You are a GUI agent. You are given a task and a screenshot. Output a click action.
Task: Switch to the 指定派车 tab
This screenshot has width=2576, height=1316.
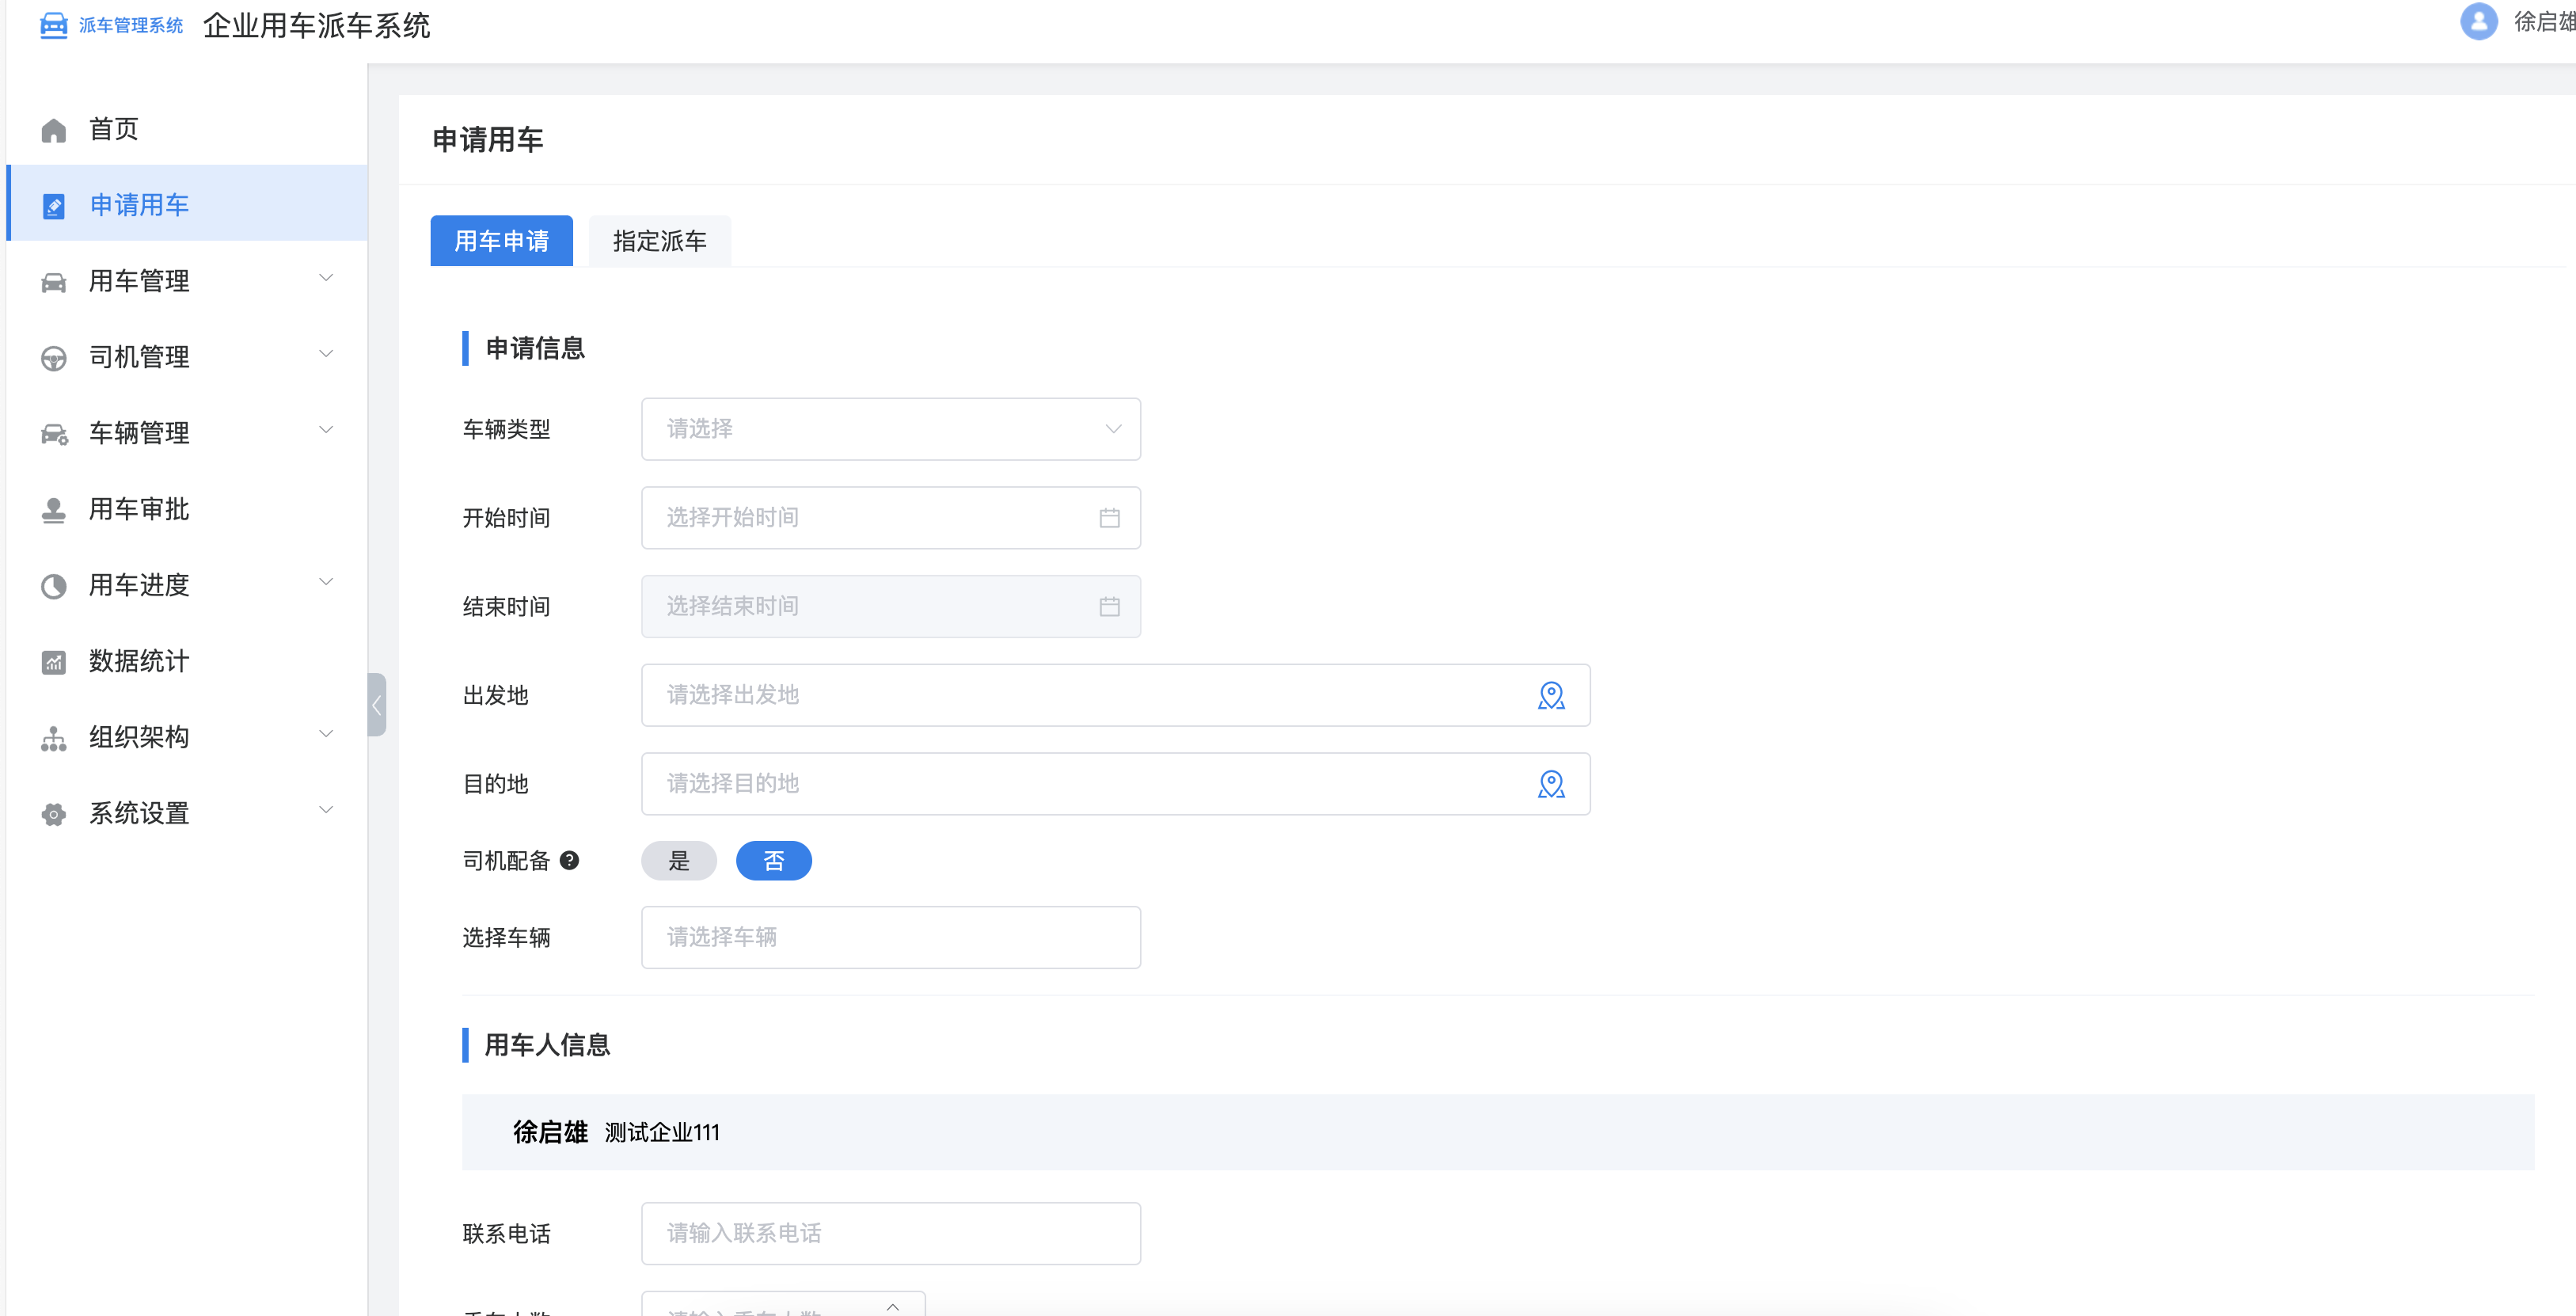coord(660,241)
